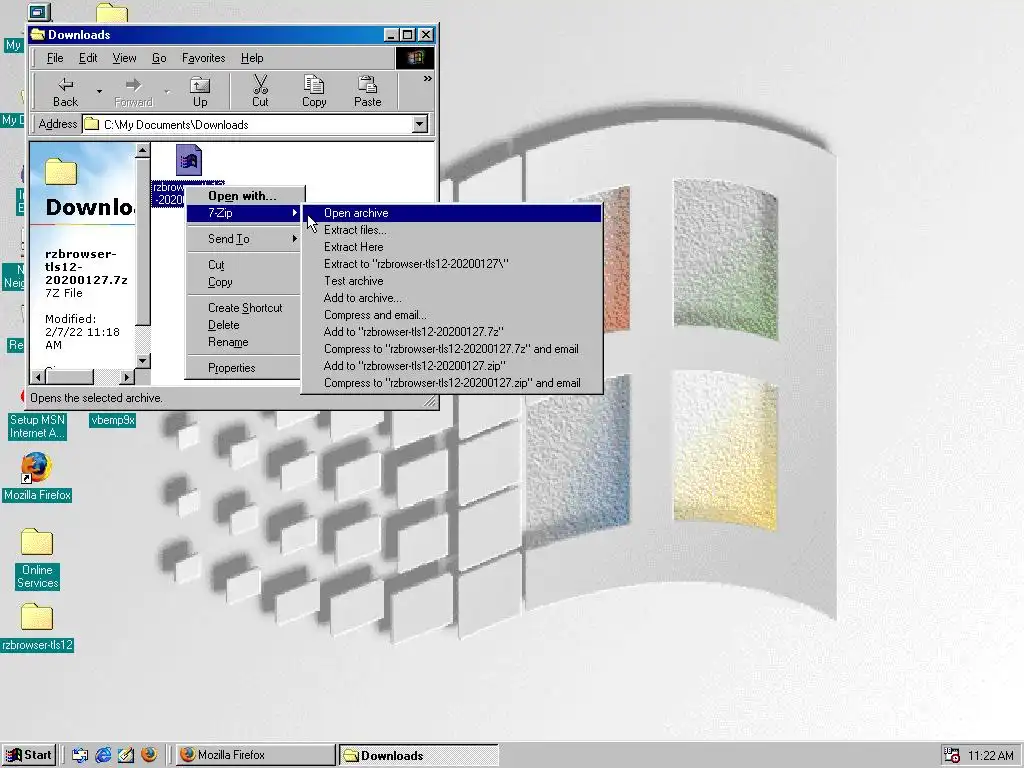This screenshot has width=1024, height=768.
Task: Click Test archive option
Action: pos(452,281)
